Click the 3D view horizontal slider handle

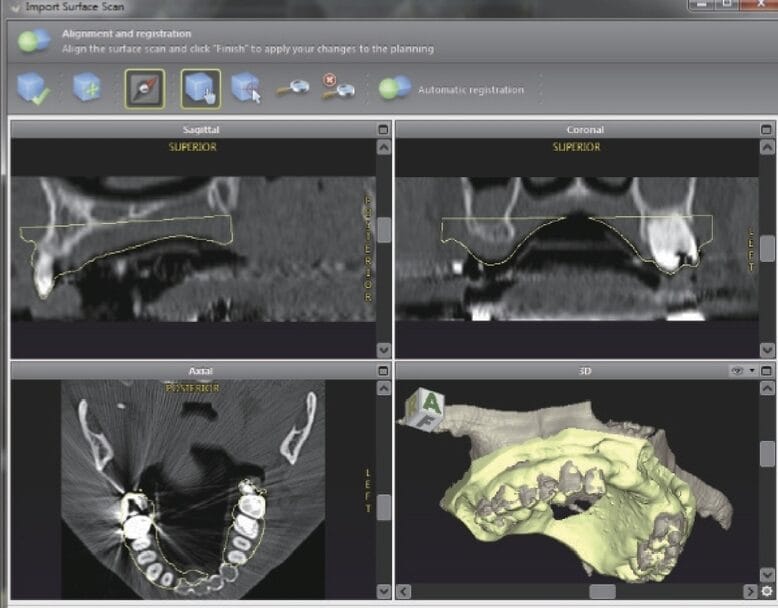pos(602,592)
